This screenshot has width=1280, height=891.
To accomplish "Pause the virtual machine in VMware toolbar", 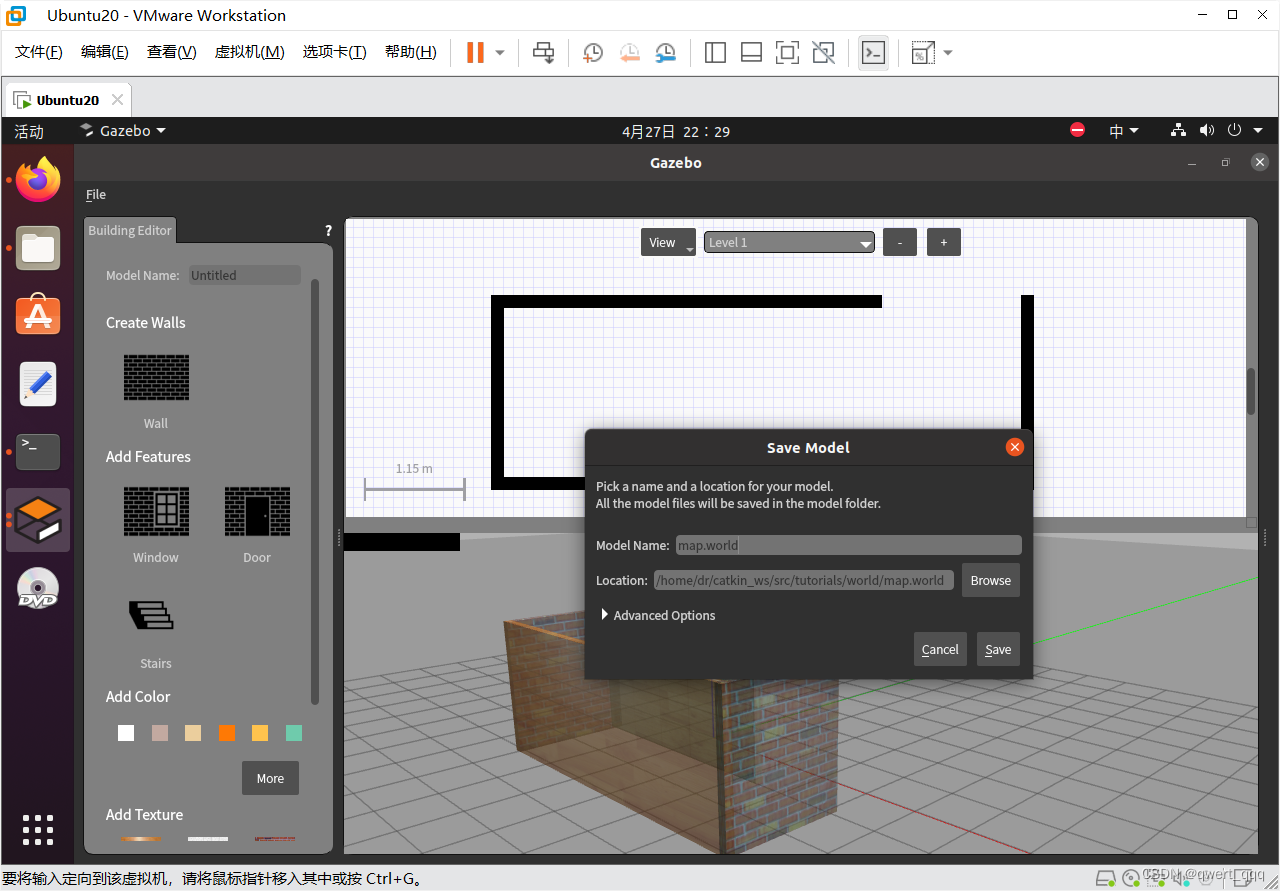I will click(x=475, y=53).
